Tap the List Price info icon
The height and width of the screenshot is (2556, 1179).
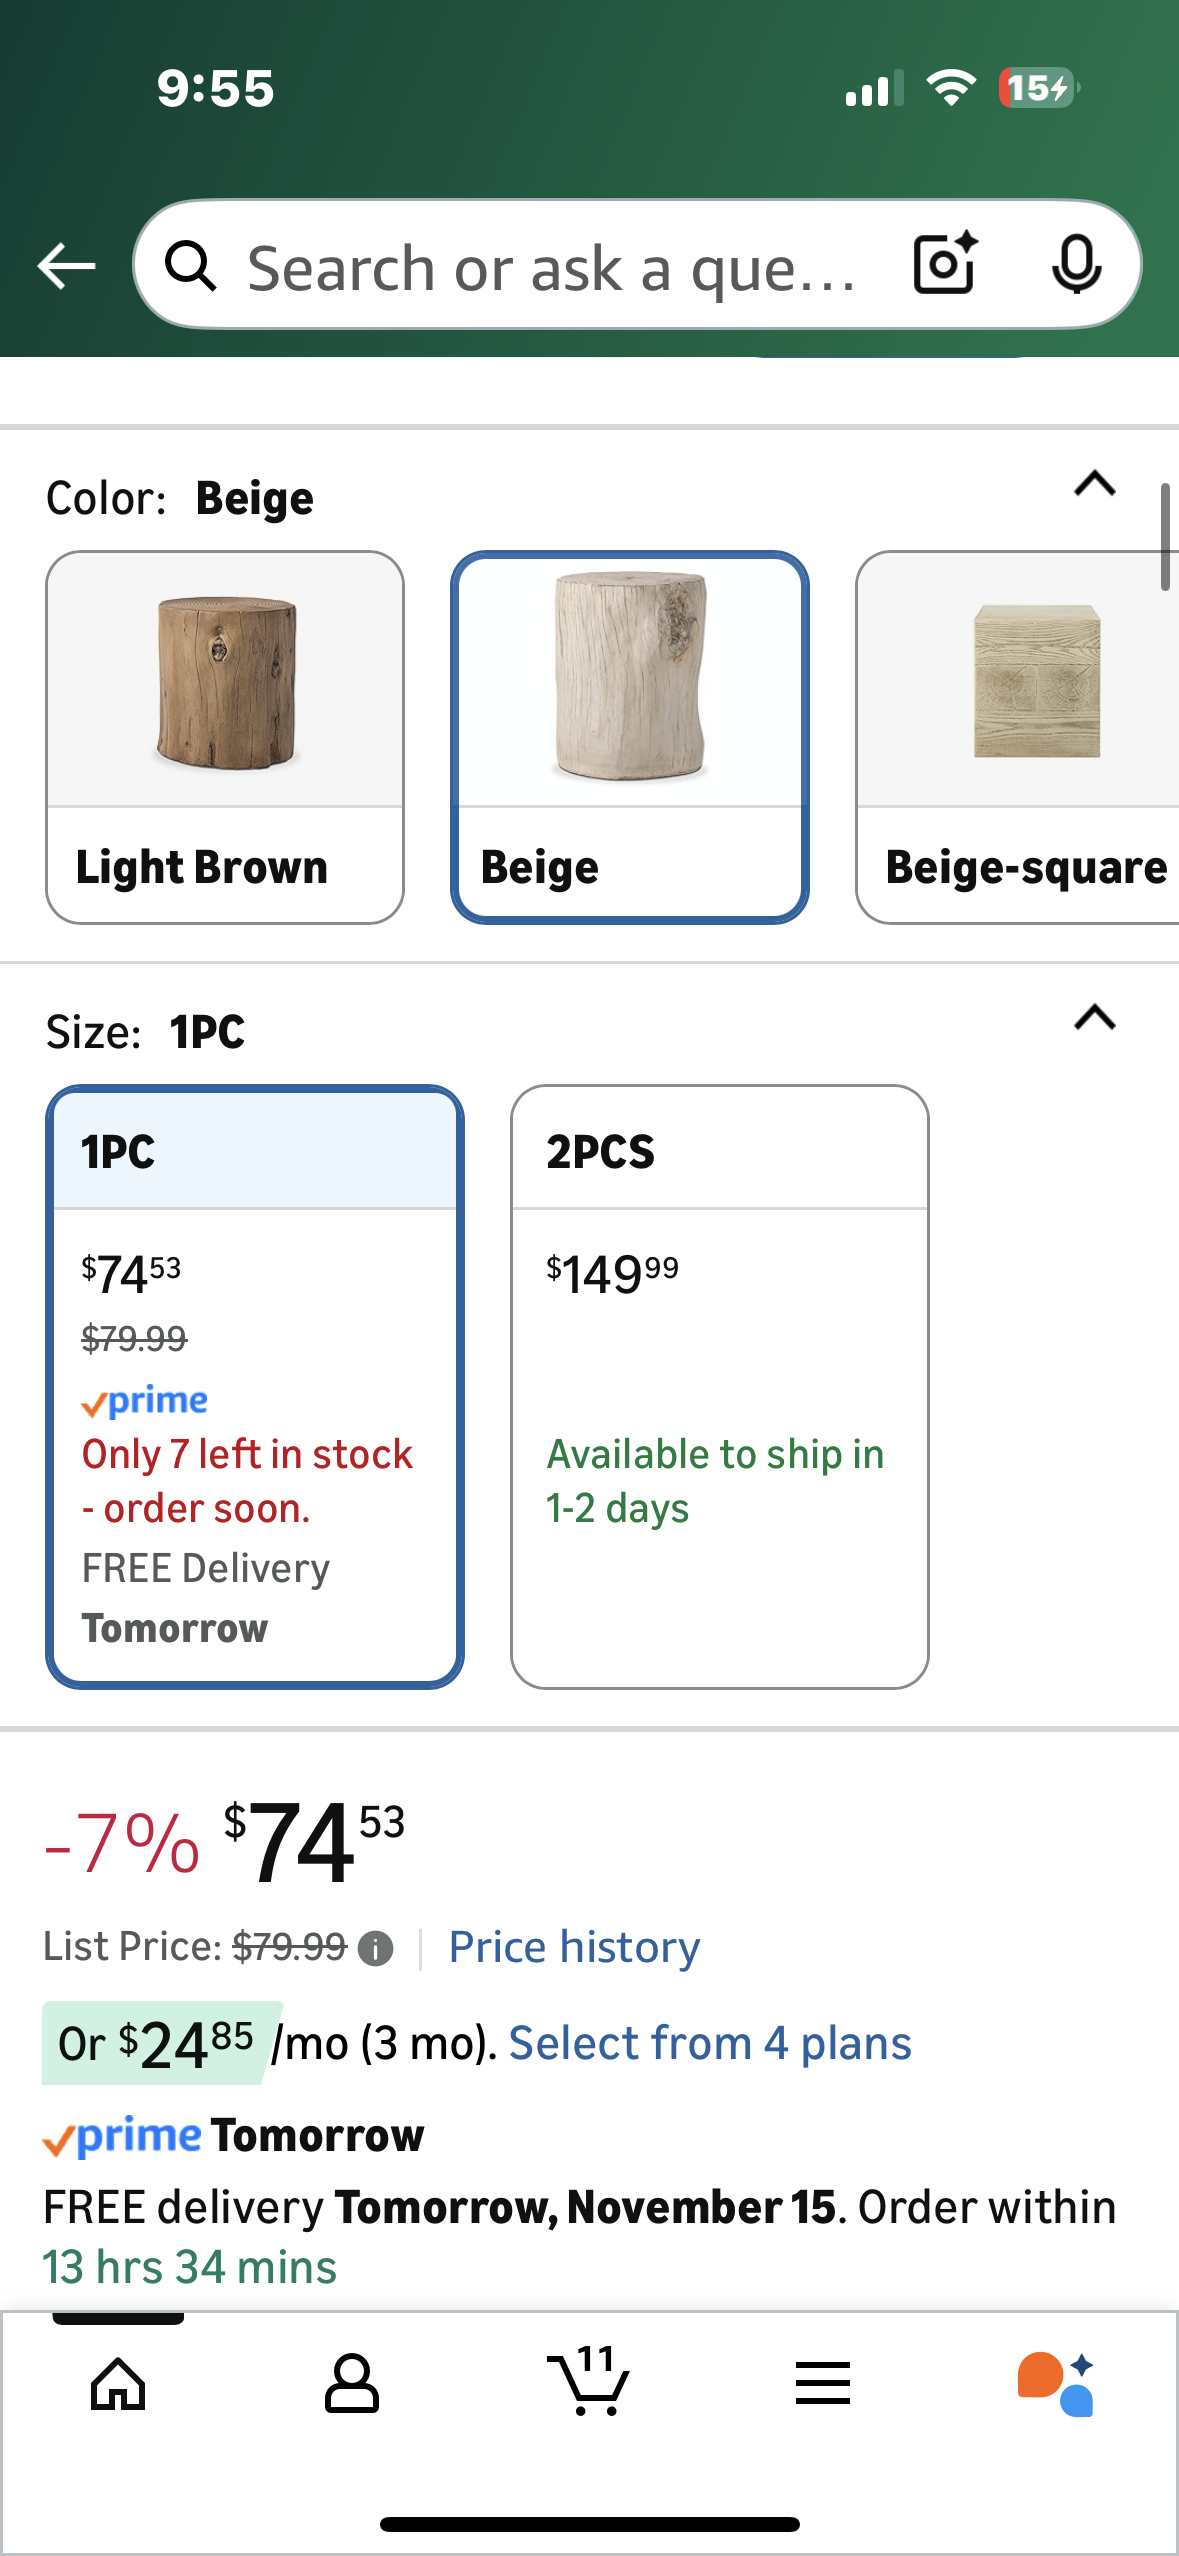pyautogui.click(x=376, y=1946)
